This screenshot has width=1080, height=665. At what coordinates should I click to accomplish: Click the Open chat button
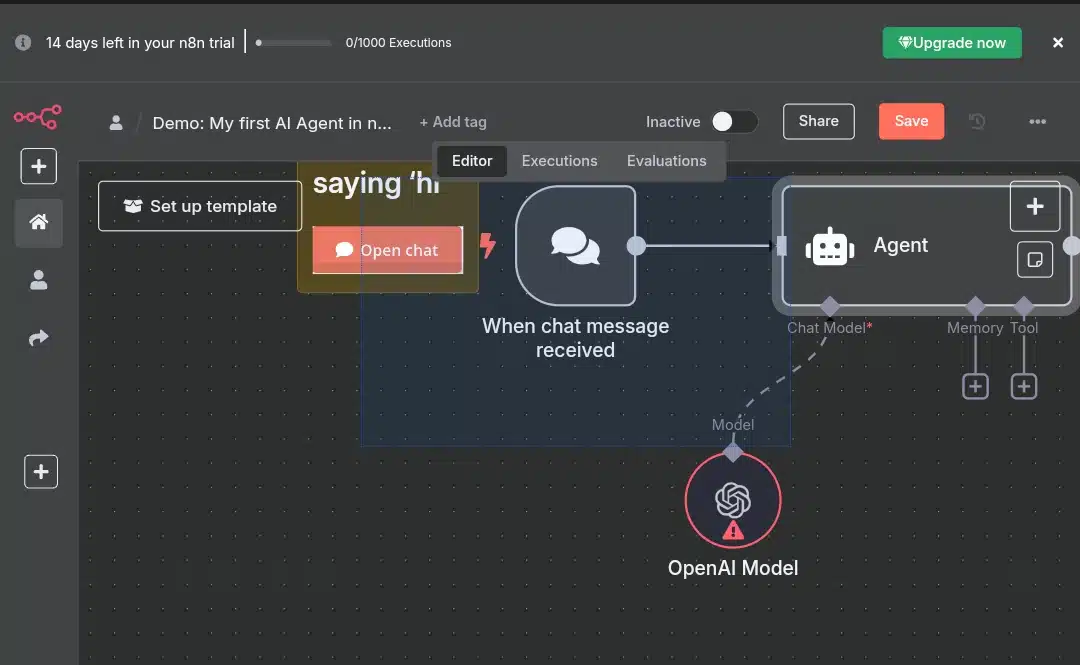(388, 249)
